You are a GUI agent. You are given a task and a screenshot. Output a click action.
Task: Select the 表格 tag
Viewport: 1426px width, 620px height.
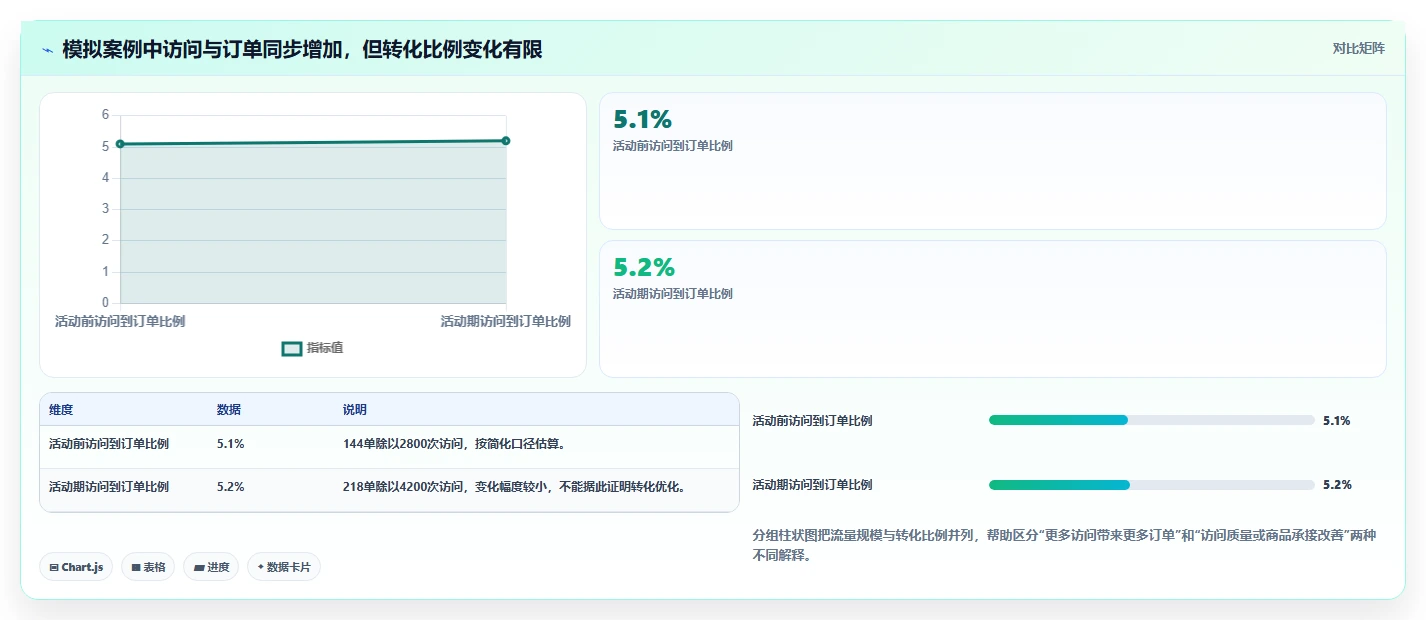point(148,567)
